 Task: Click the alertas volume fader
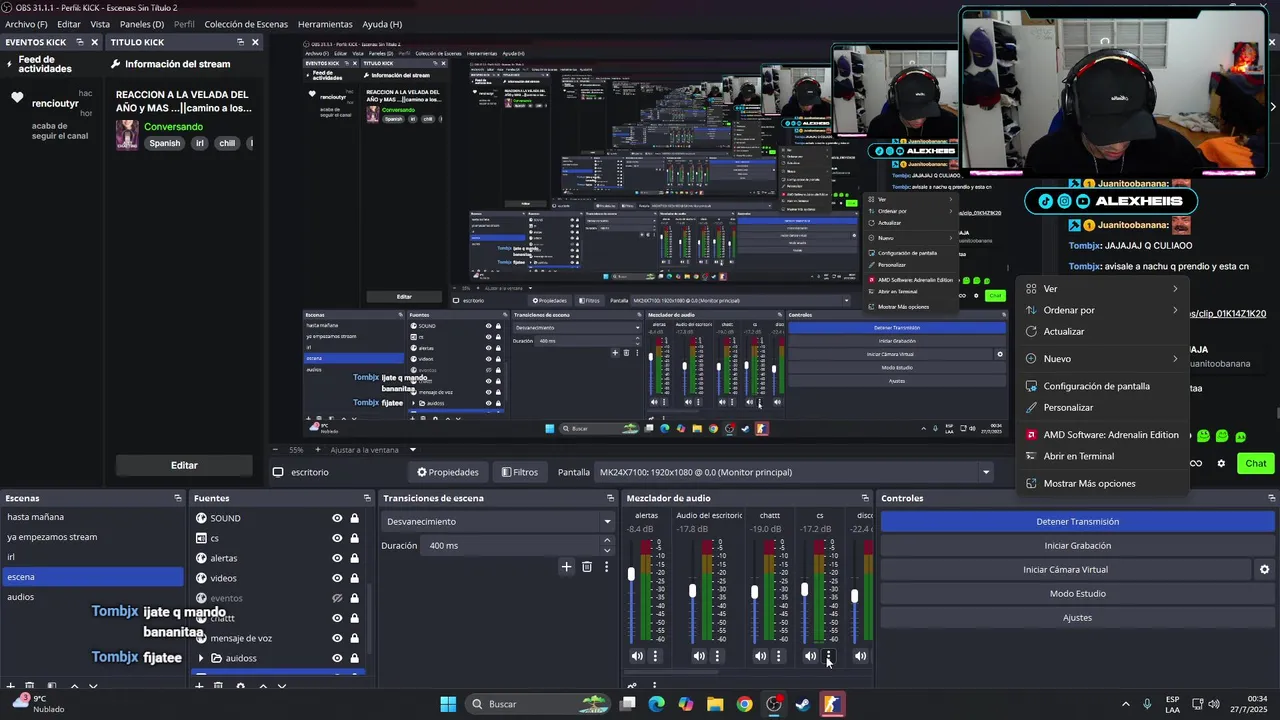[x=631, y=574]
